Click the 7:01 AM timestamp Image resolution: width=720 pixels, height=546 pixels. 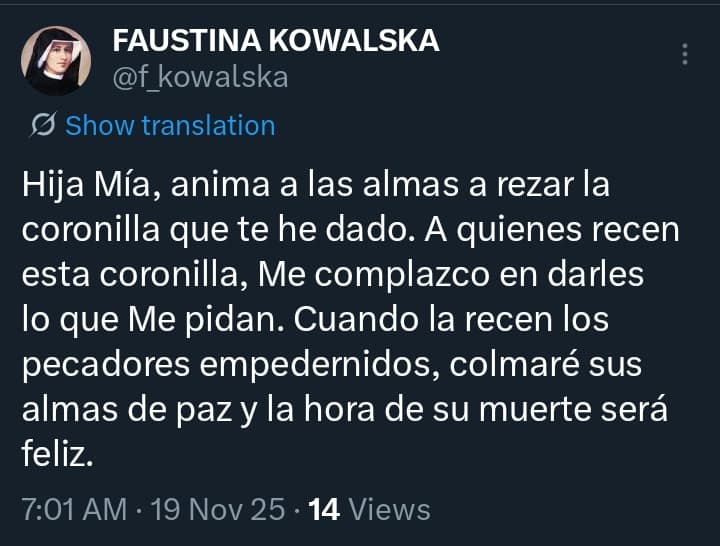coord(74,509)
